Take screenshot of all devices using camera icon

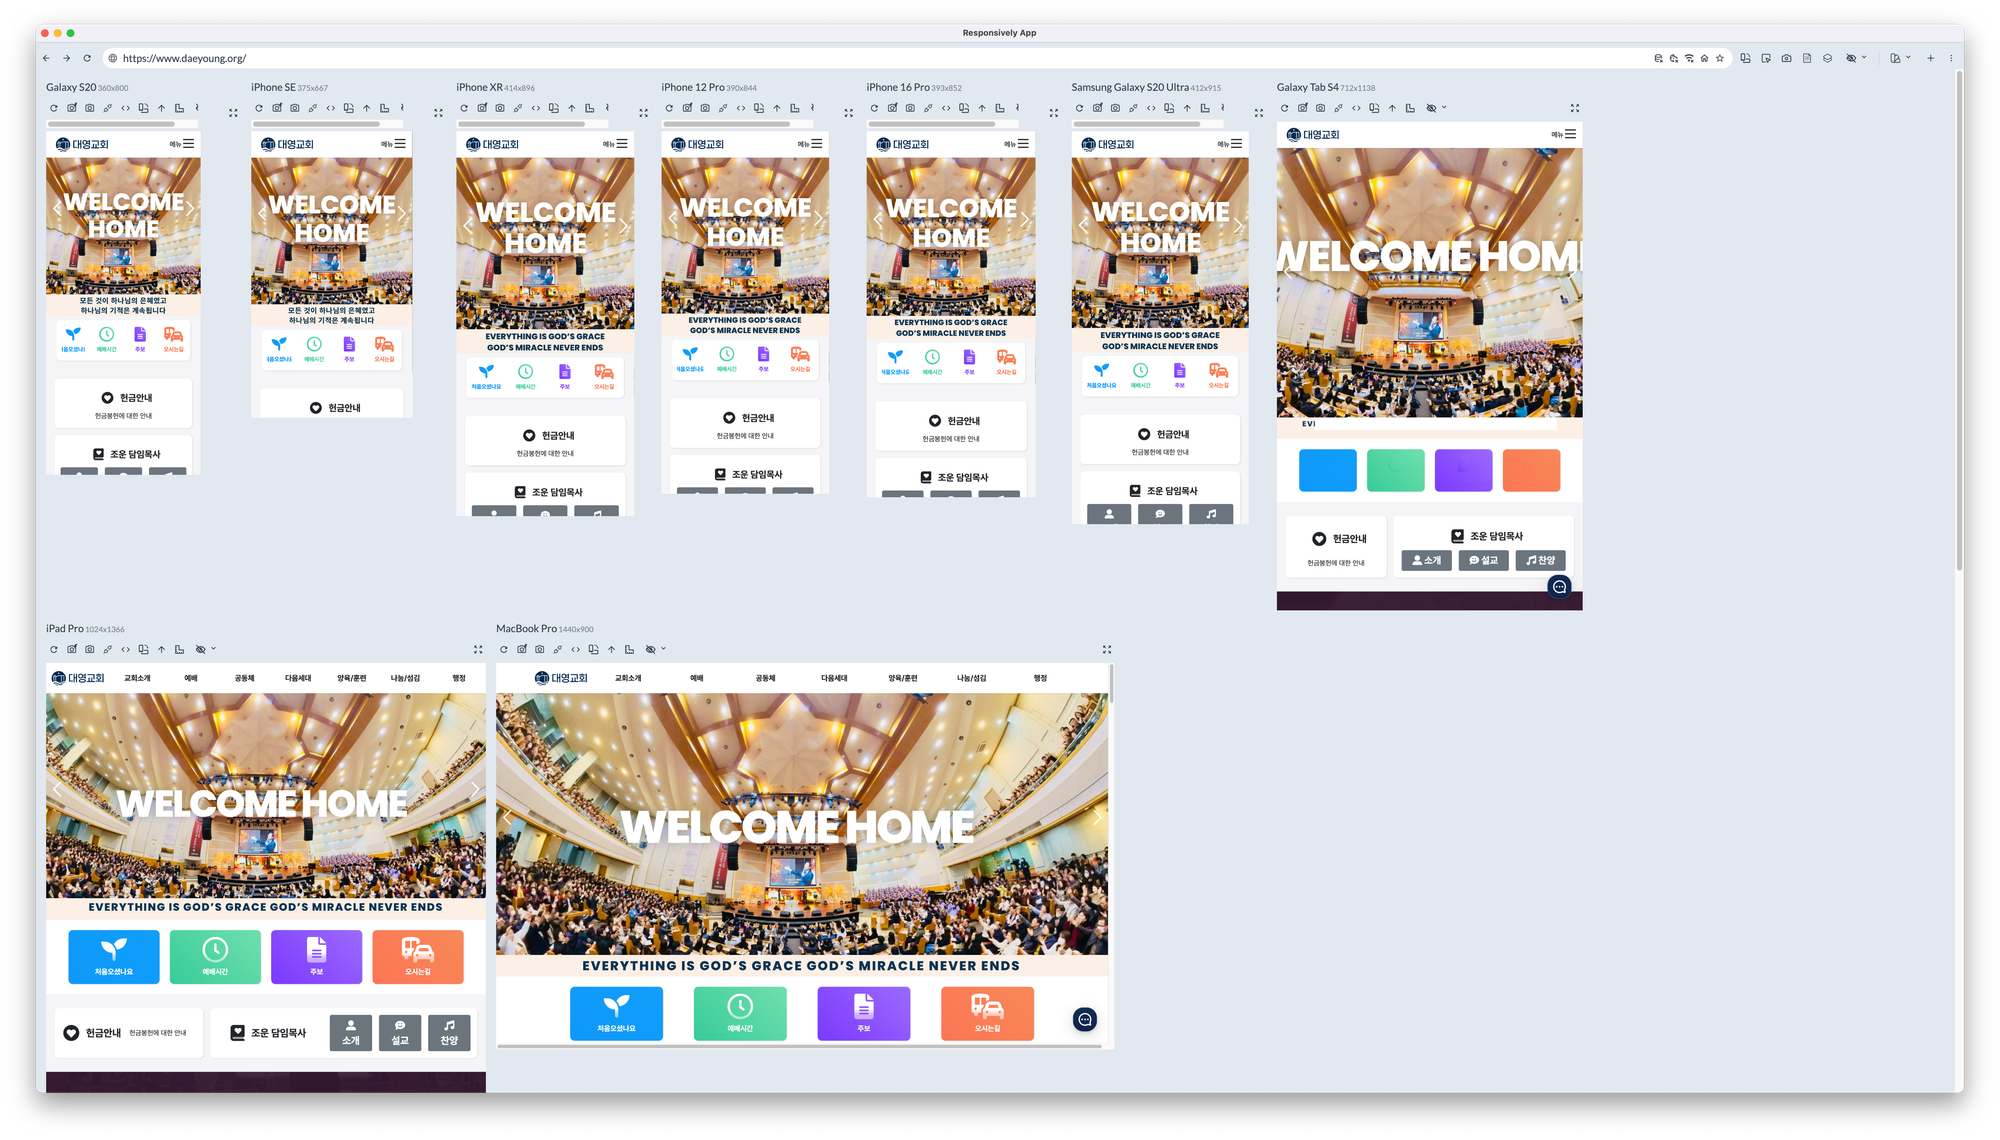click(1786, 58)
